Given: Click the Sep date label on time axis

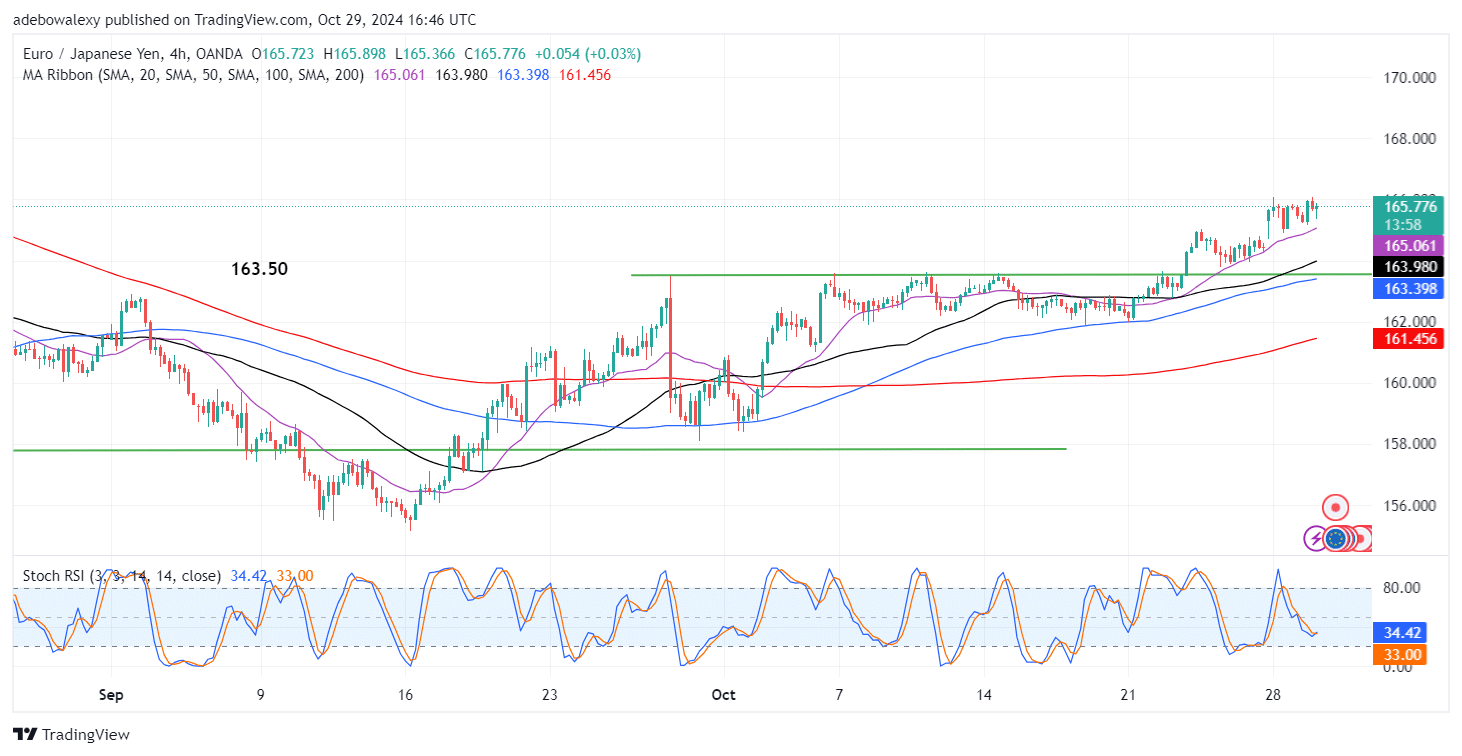Looking at the screenshot, I should click(112, 694).
